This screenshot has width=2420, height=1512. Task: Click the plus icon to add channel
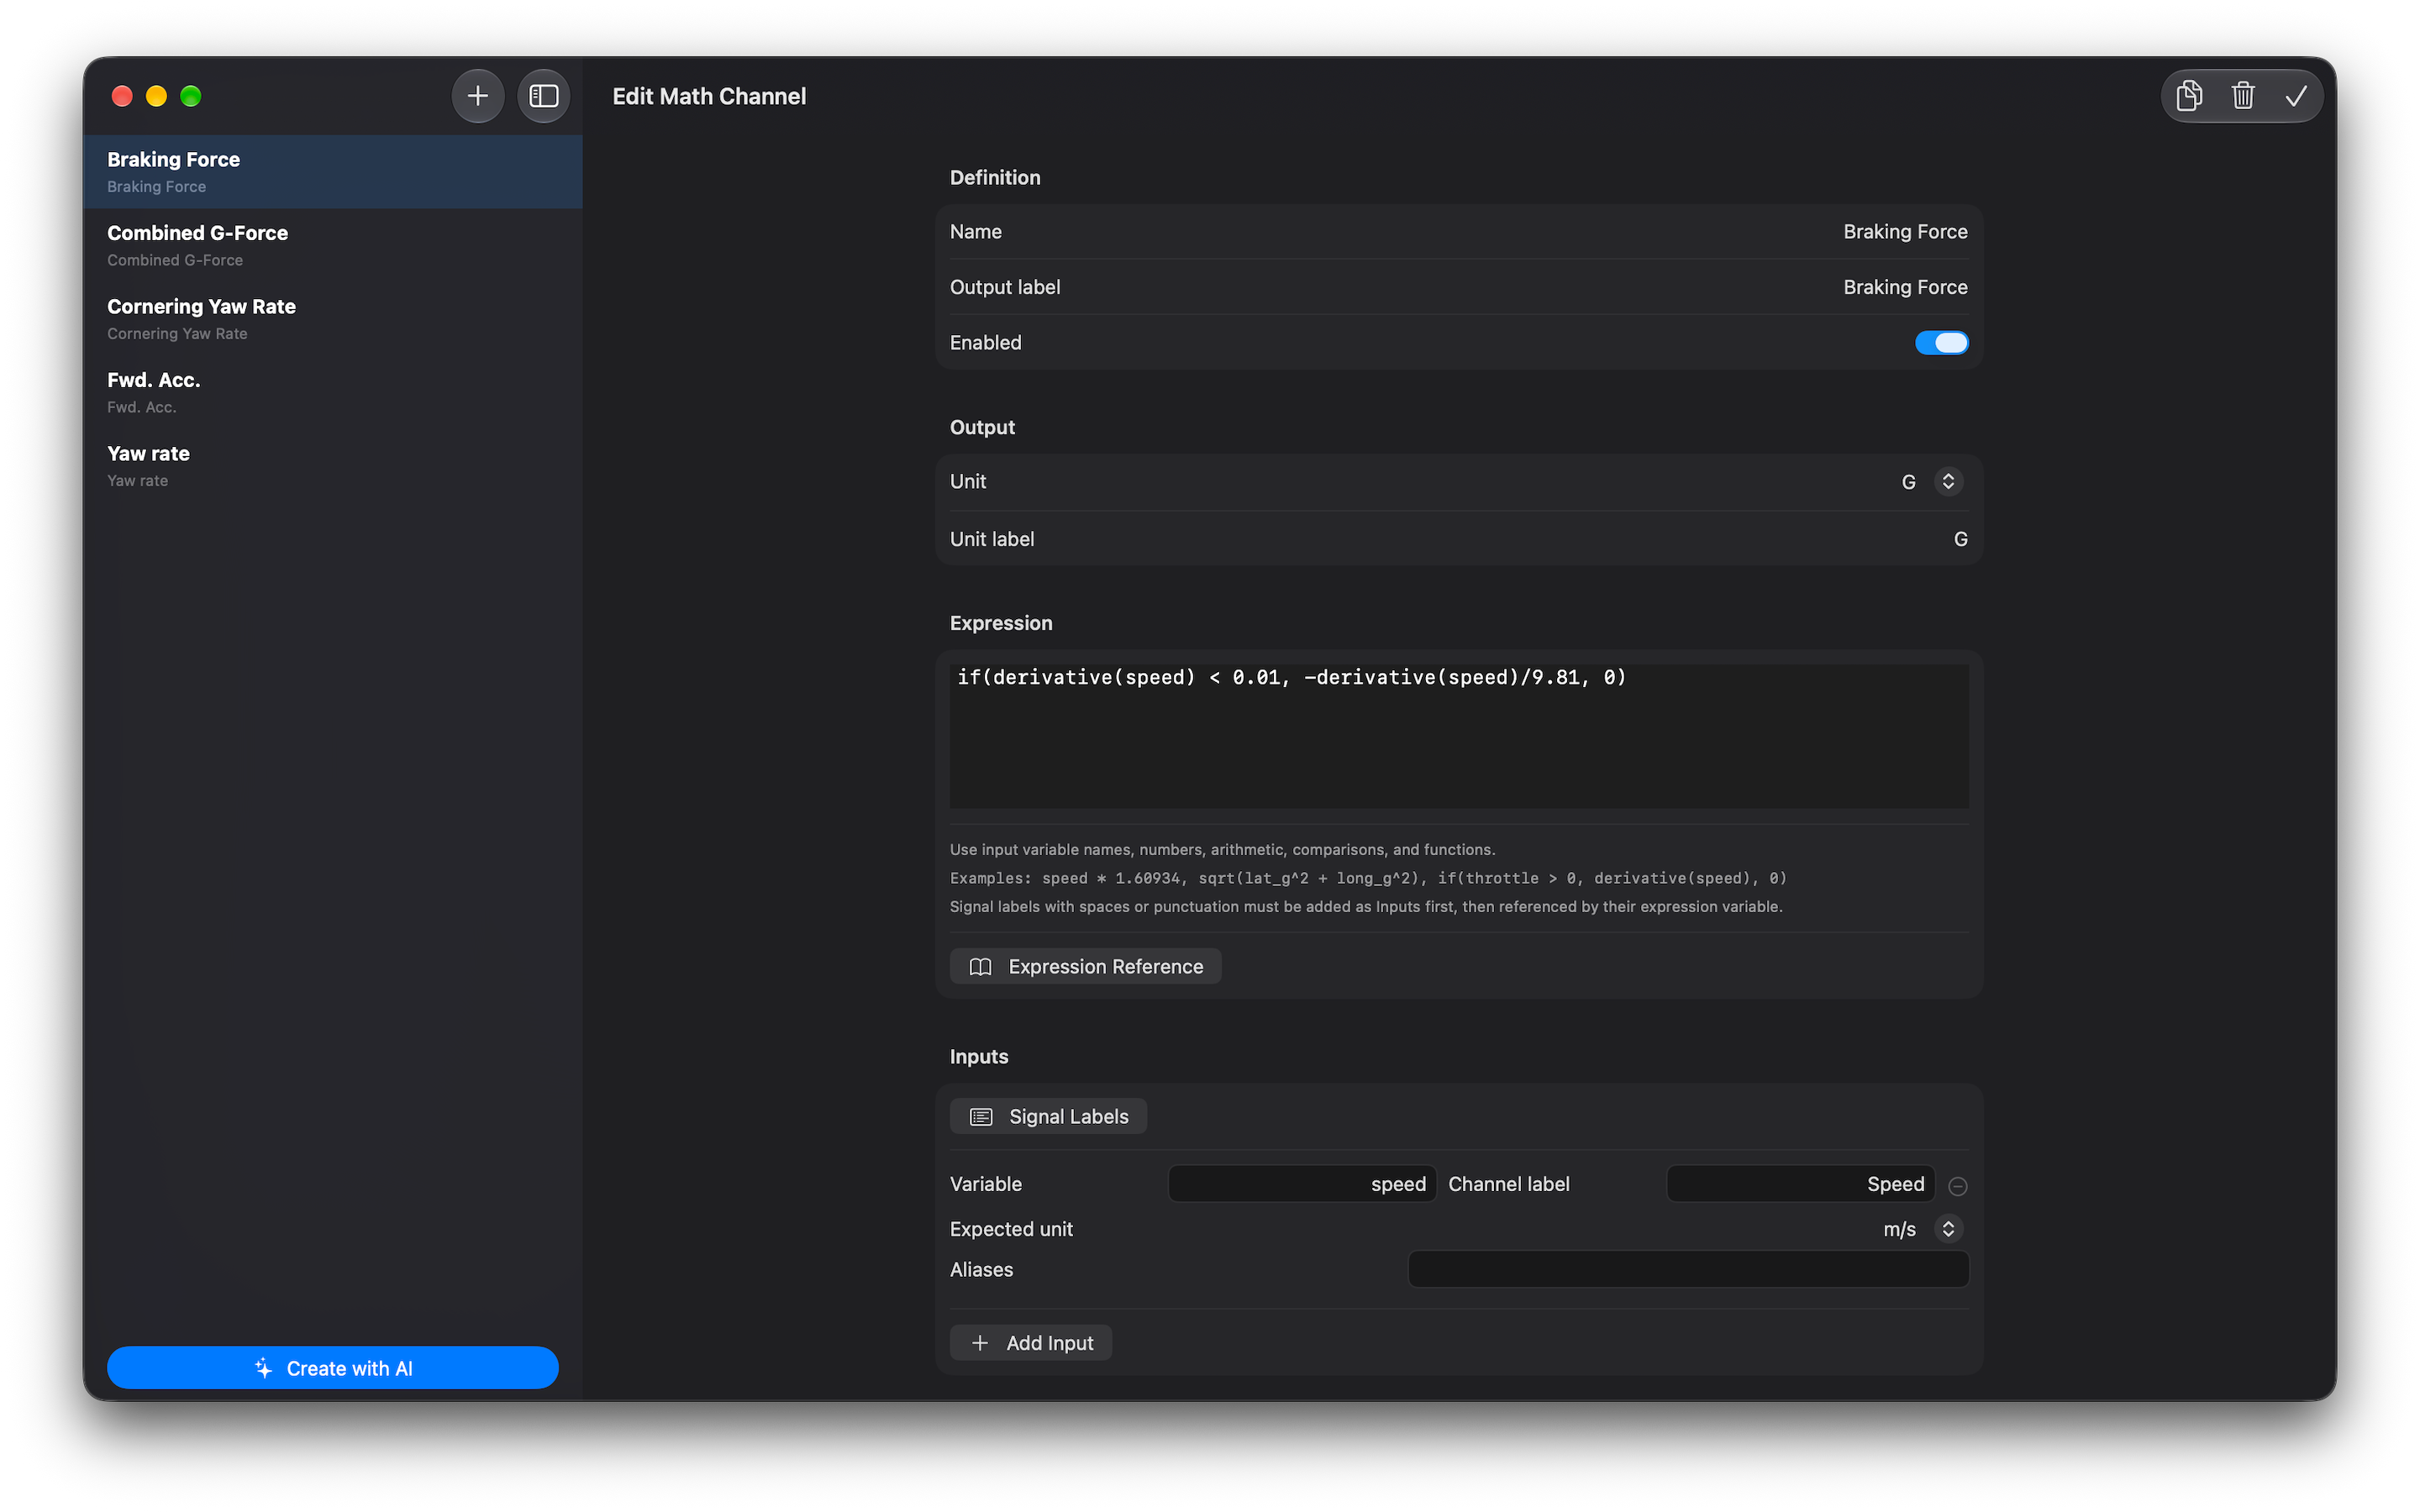point(478,96)
